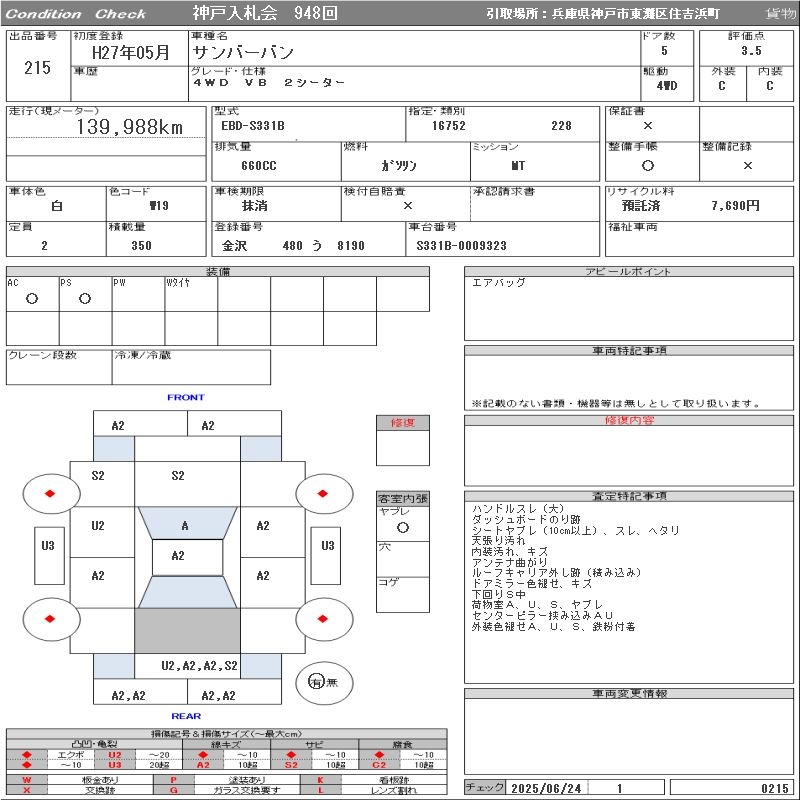The height and width of the screenshot is (800, 800).
Task: Click the rear-left wheel red diamond marker
Action: point(50,619)
